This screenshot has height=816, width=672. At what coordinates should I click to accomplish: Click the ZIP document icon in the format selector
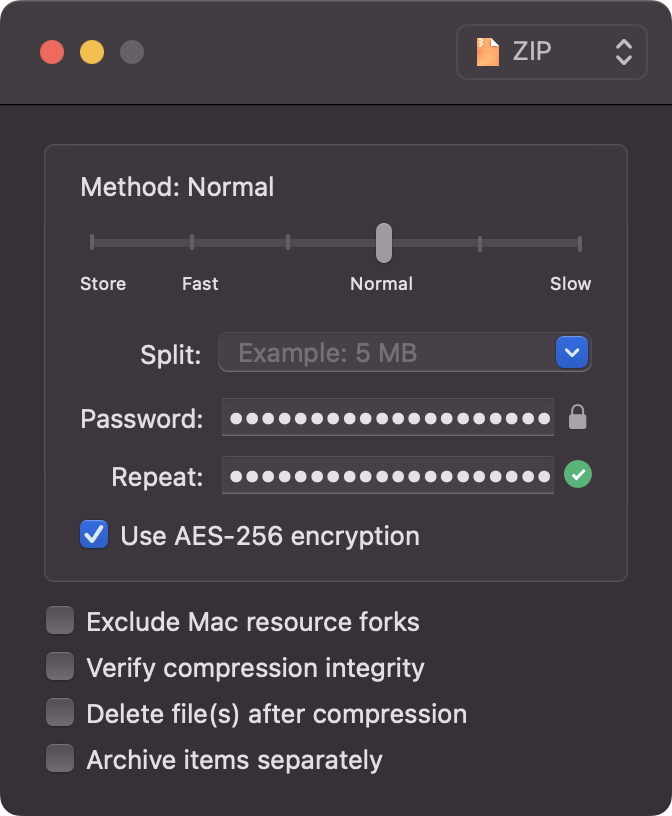pyautogui.click(x=487, y=51)
